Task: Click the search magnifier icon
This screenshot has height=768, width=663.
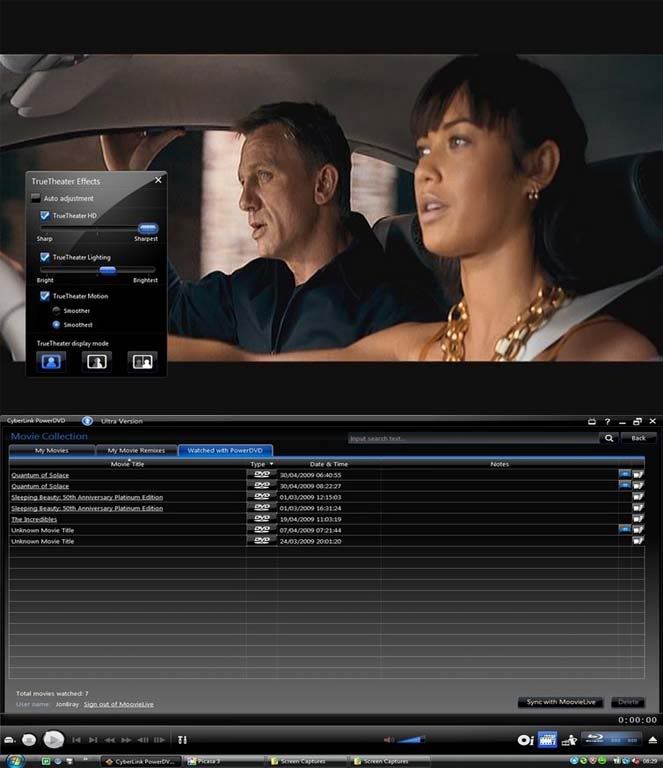Action: coord(609,438)
